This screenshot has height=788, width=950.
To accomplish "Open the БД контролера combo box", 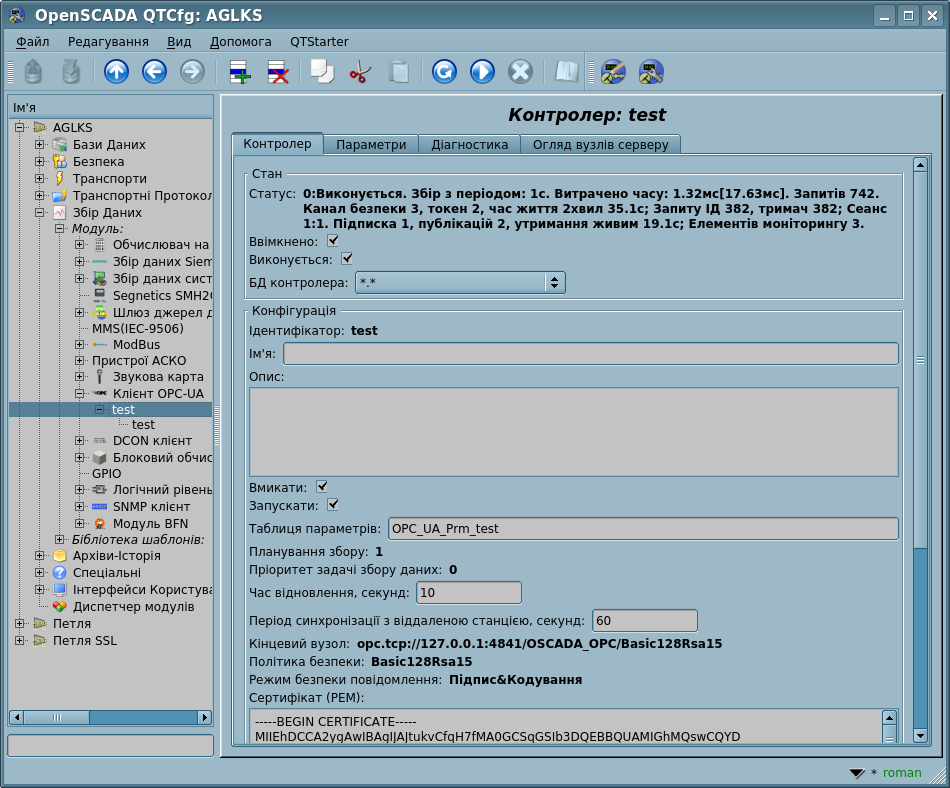I will (x=460, y=282).
